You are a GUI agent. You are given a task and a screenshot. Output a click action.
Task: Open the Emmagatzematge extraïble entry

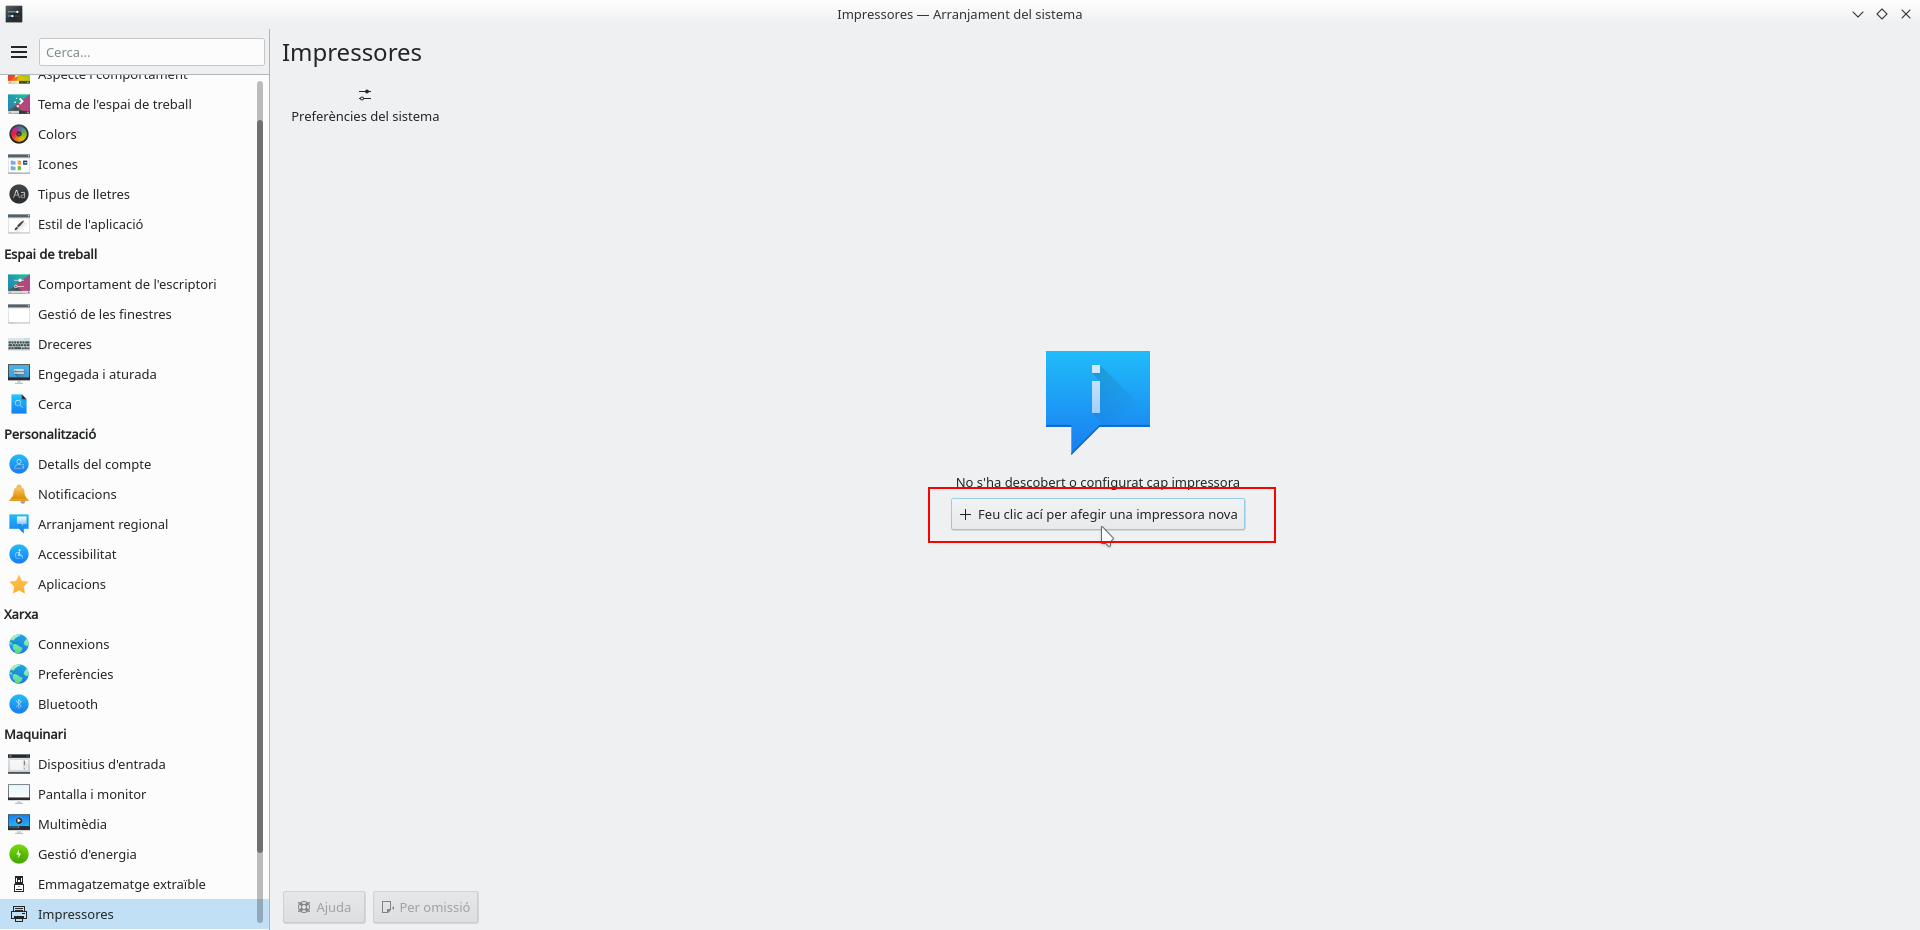coord(121,884)
